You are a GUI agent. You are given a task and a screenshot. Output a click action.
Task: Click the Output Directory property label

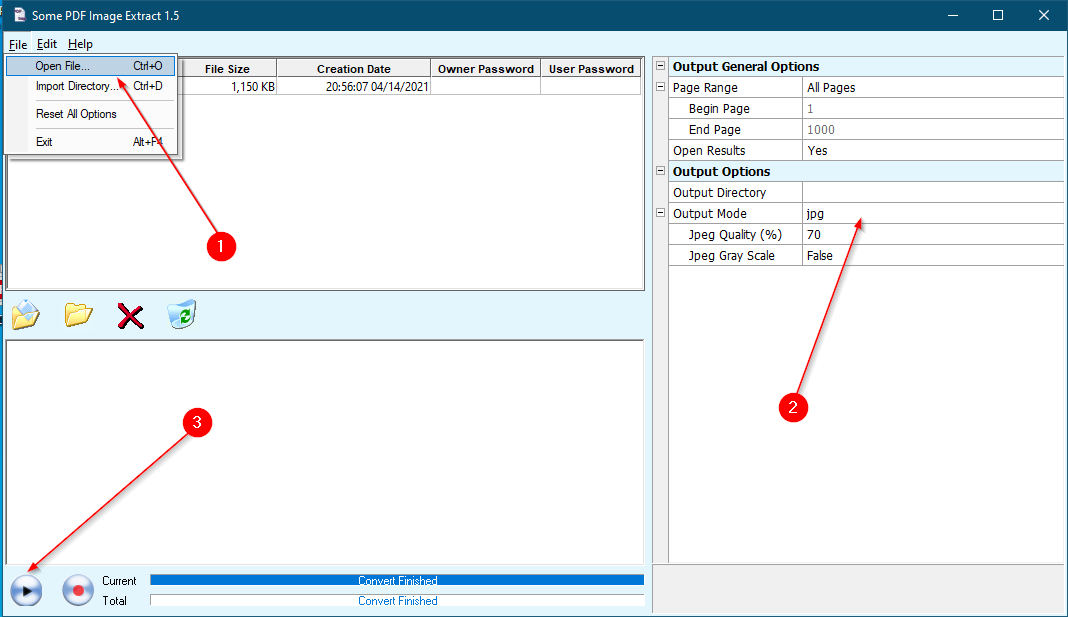719,193
